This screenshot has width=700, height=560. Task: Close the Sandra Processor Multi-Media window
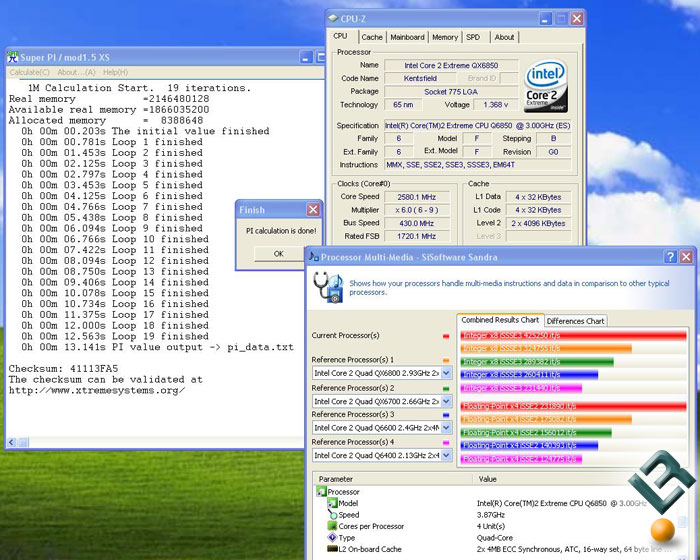pos(686,256)
